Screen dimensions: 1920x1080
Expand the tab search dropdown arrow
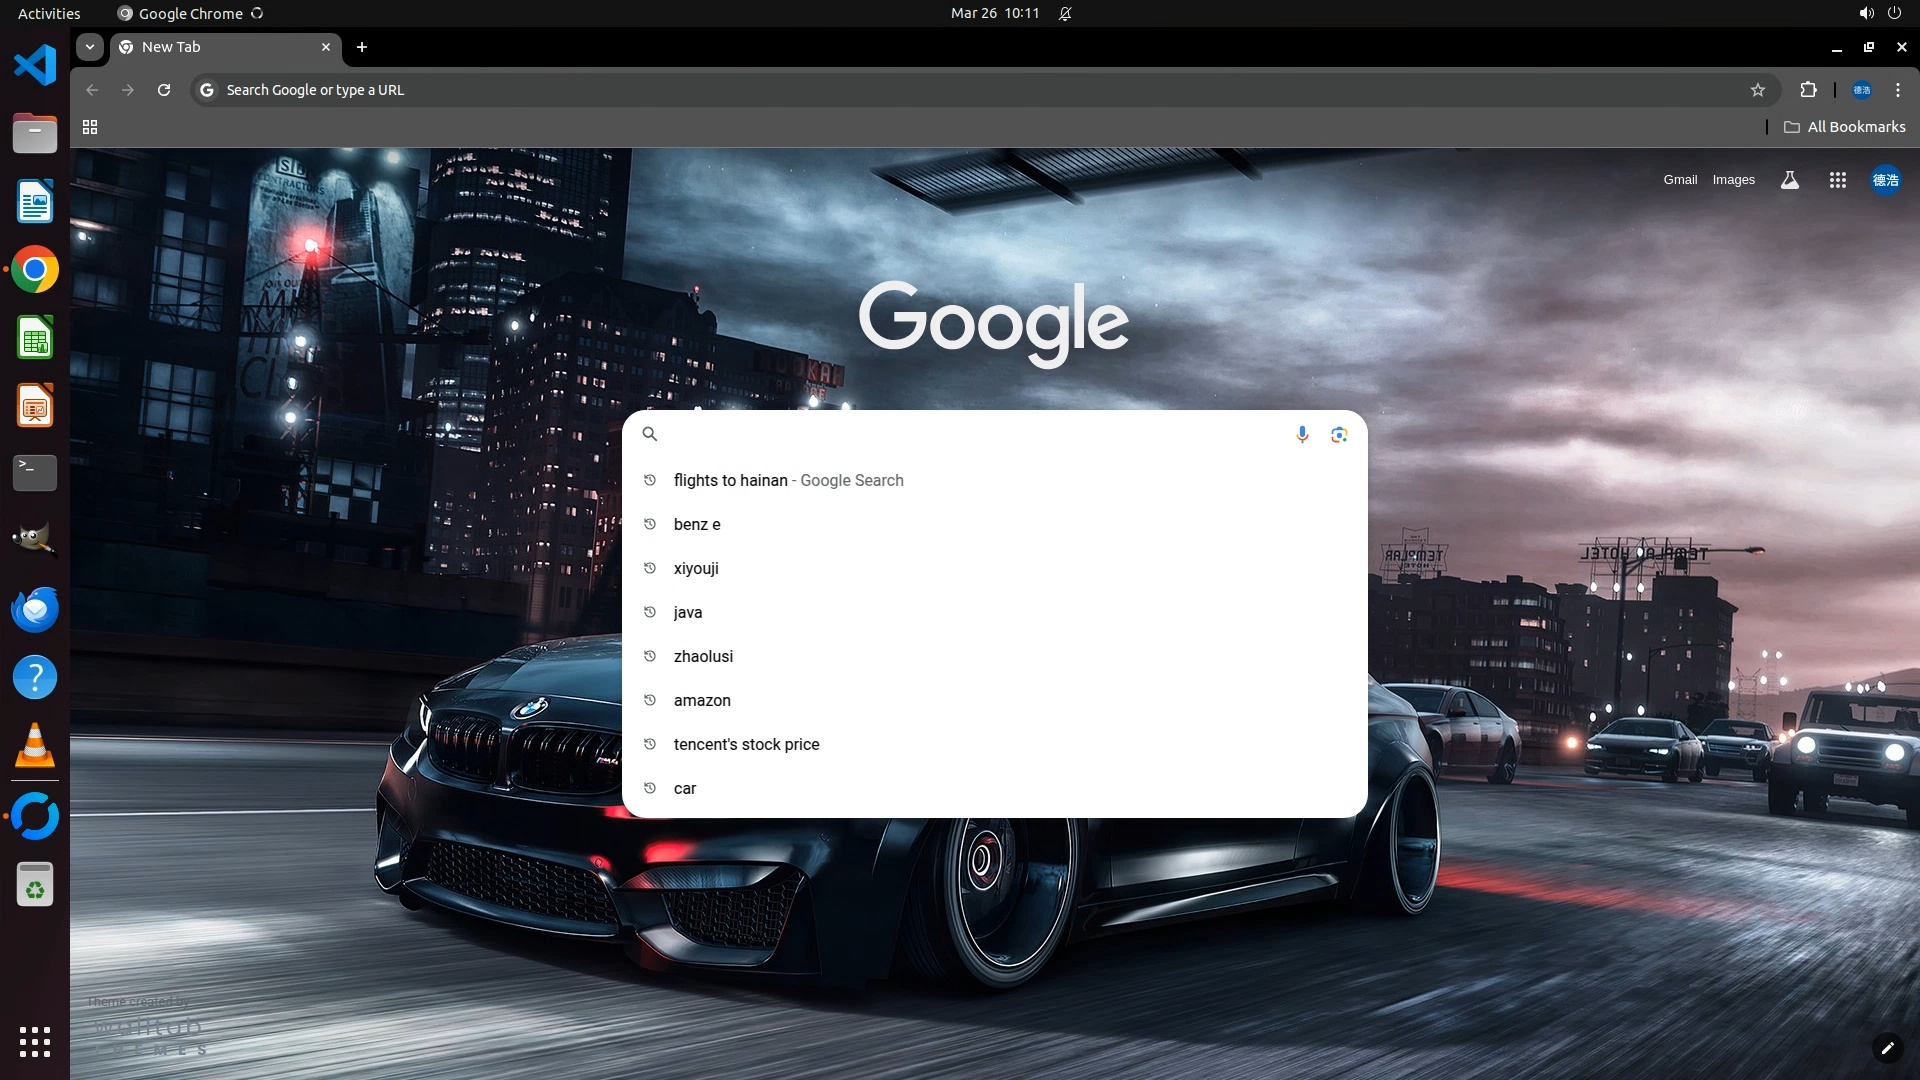tap(90, 47)
